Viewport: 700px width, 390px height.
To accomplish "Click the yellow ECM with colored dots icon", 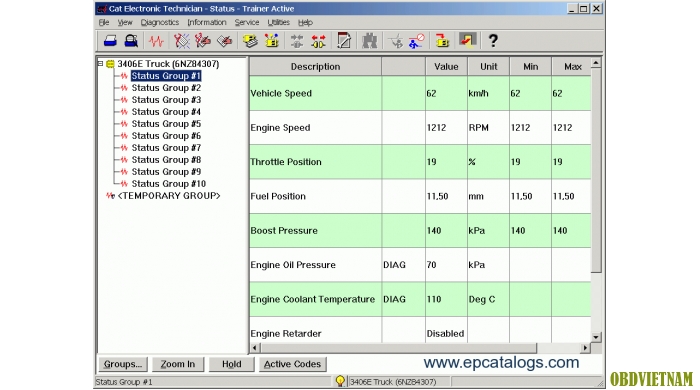I will [271, 41].
